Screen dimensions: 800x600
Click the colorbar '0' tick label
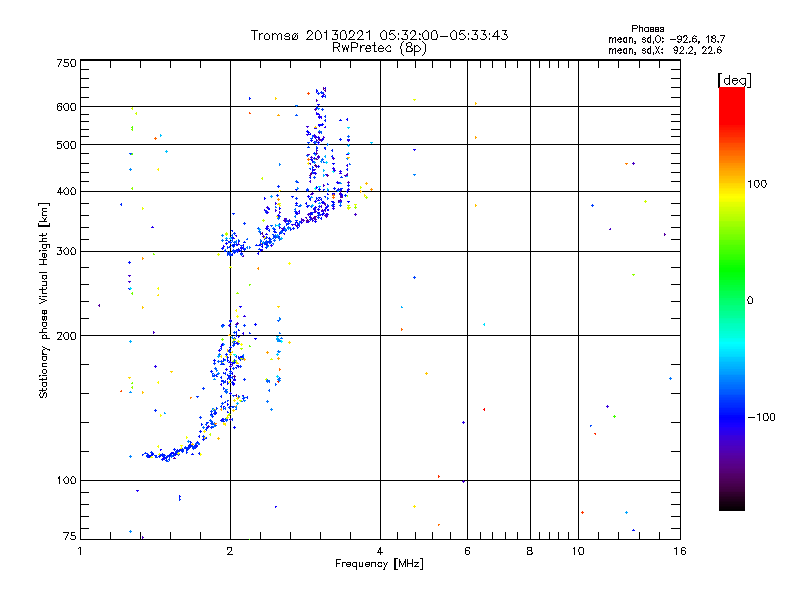pos(750,301)
